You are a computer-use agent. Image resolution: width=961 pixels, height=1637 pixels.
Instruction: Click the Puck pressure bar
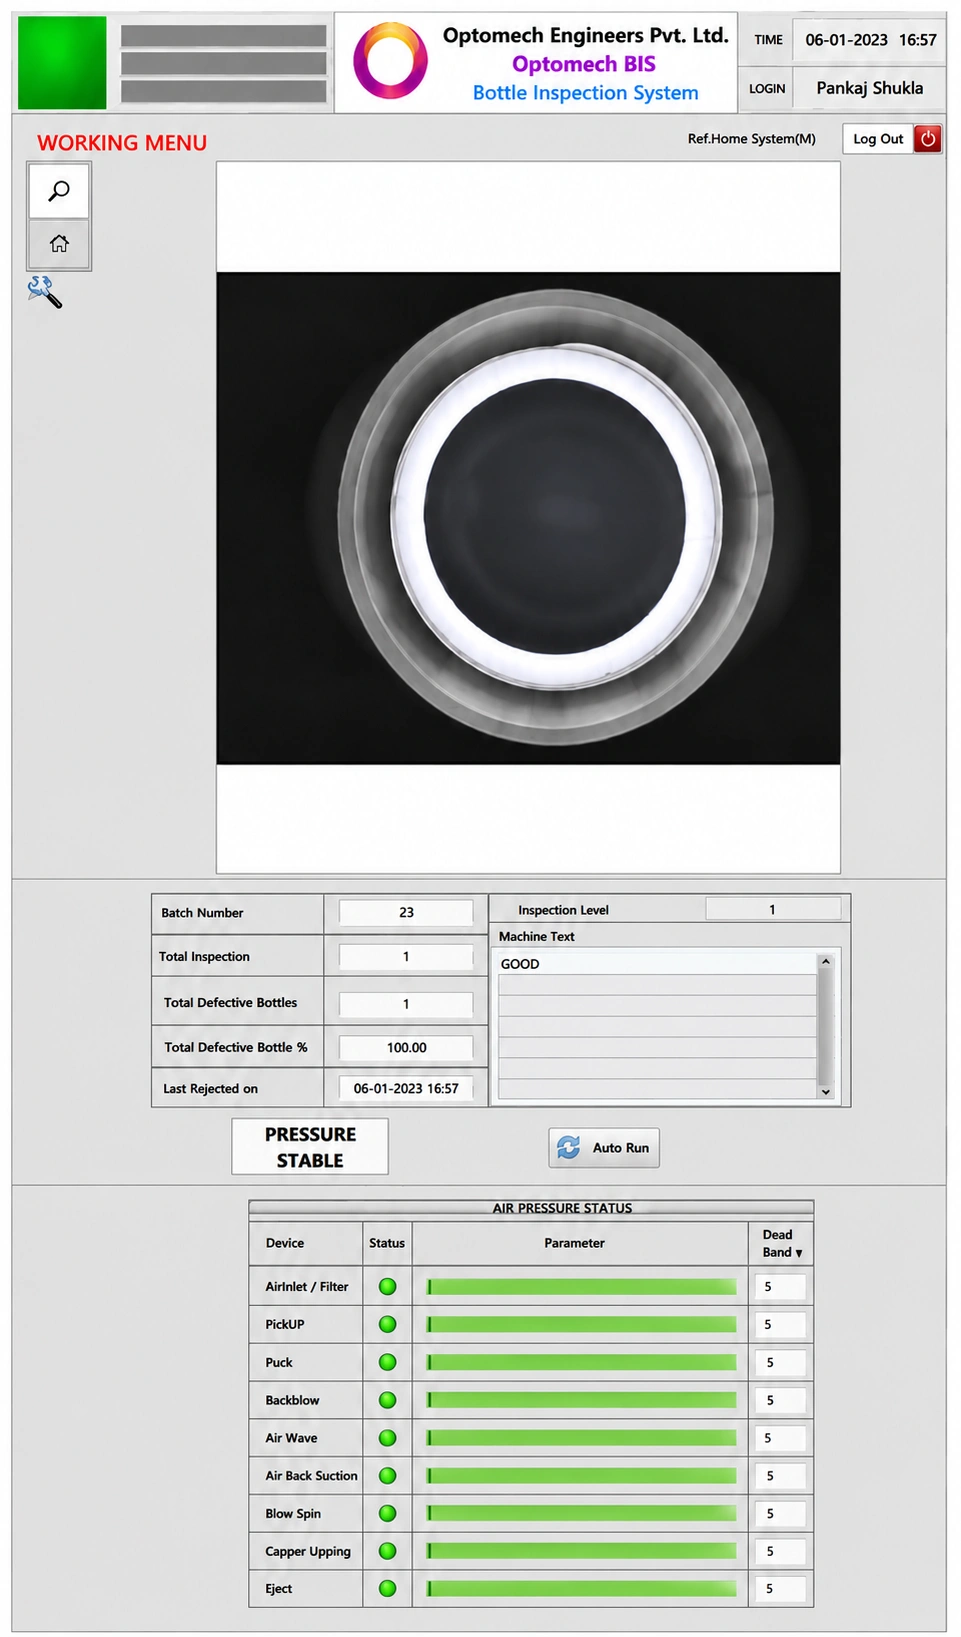point(581,1362)
